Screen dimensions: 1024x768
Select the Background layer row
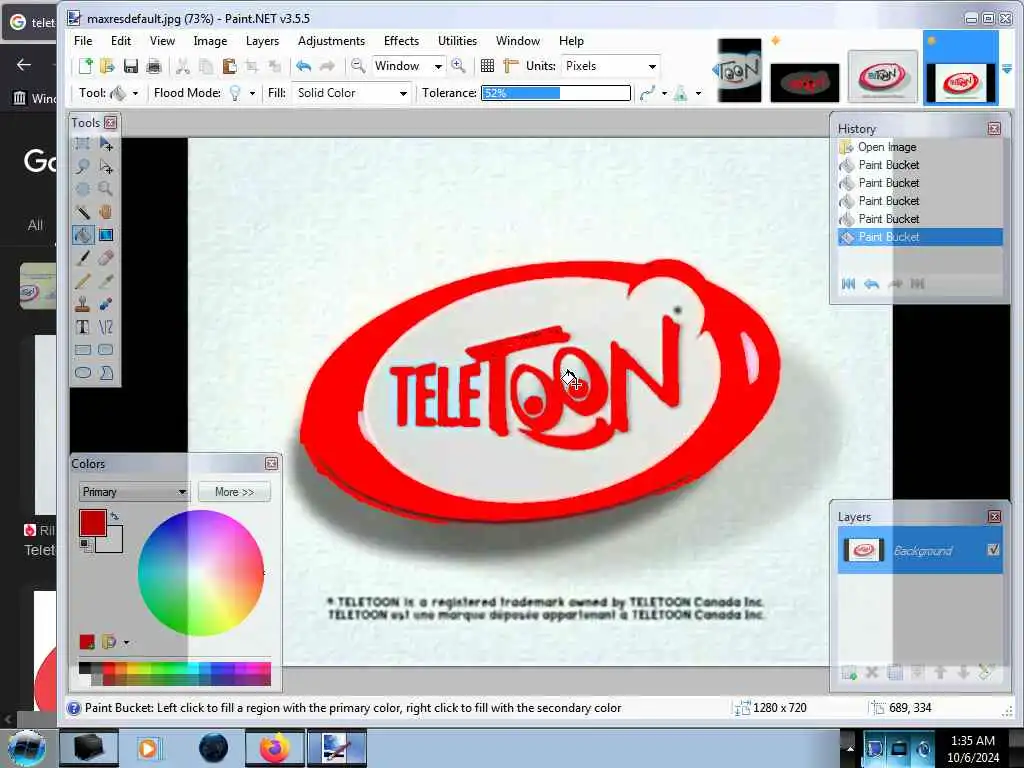click(920, 550)
